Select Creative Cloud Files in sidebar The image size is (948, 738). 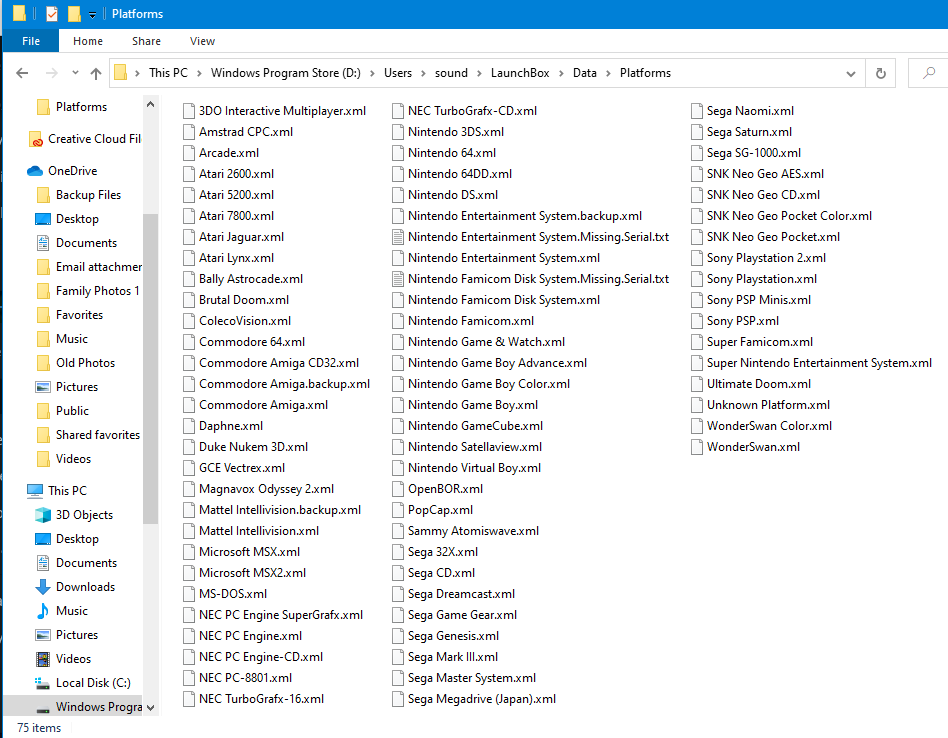point(85,139)
